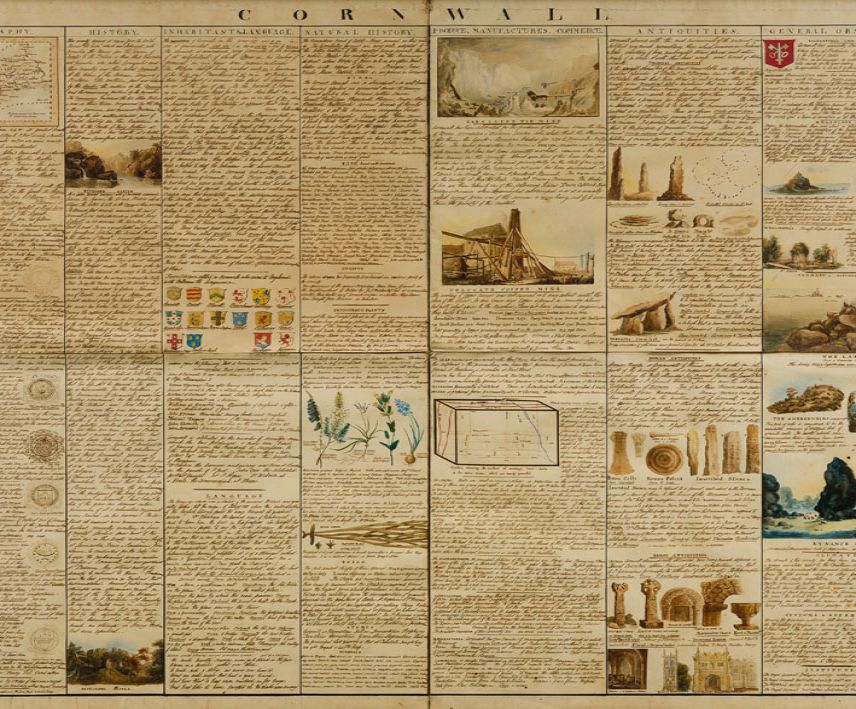Open the copper mine engine house painting
This screenshot has width=856, height=709.
click(x=517, y=245)
